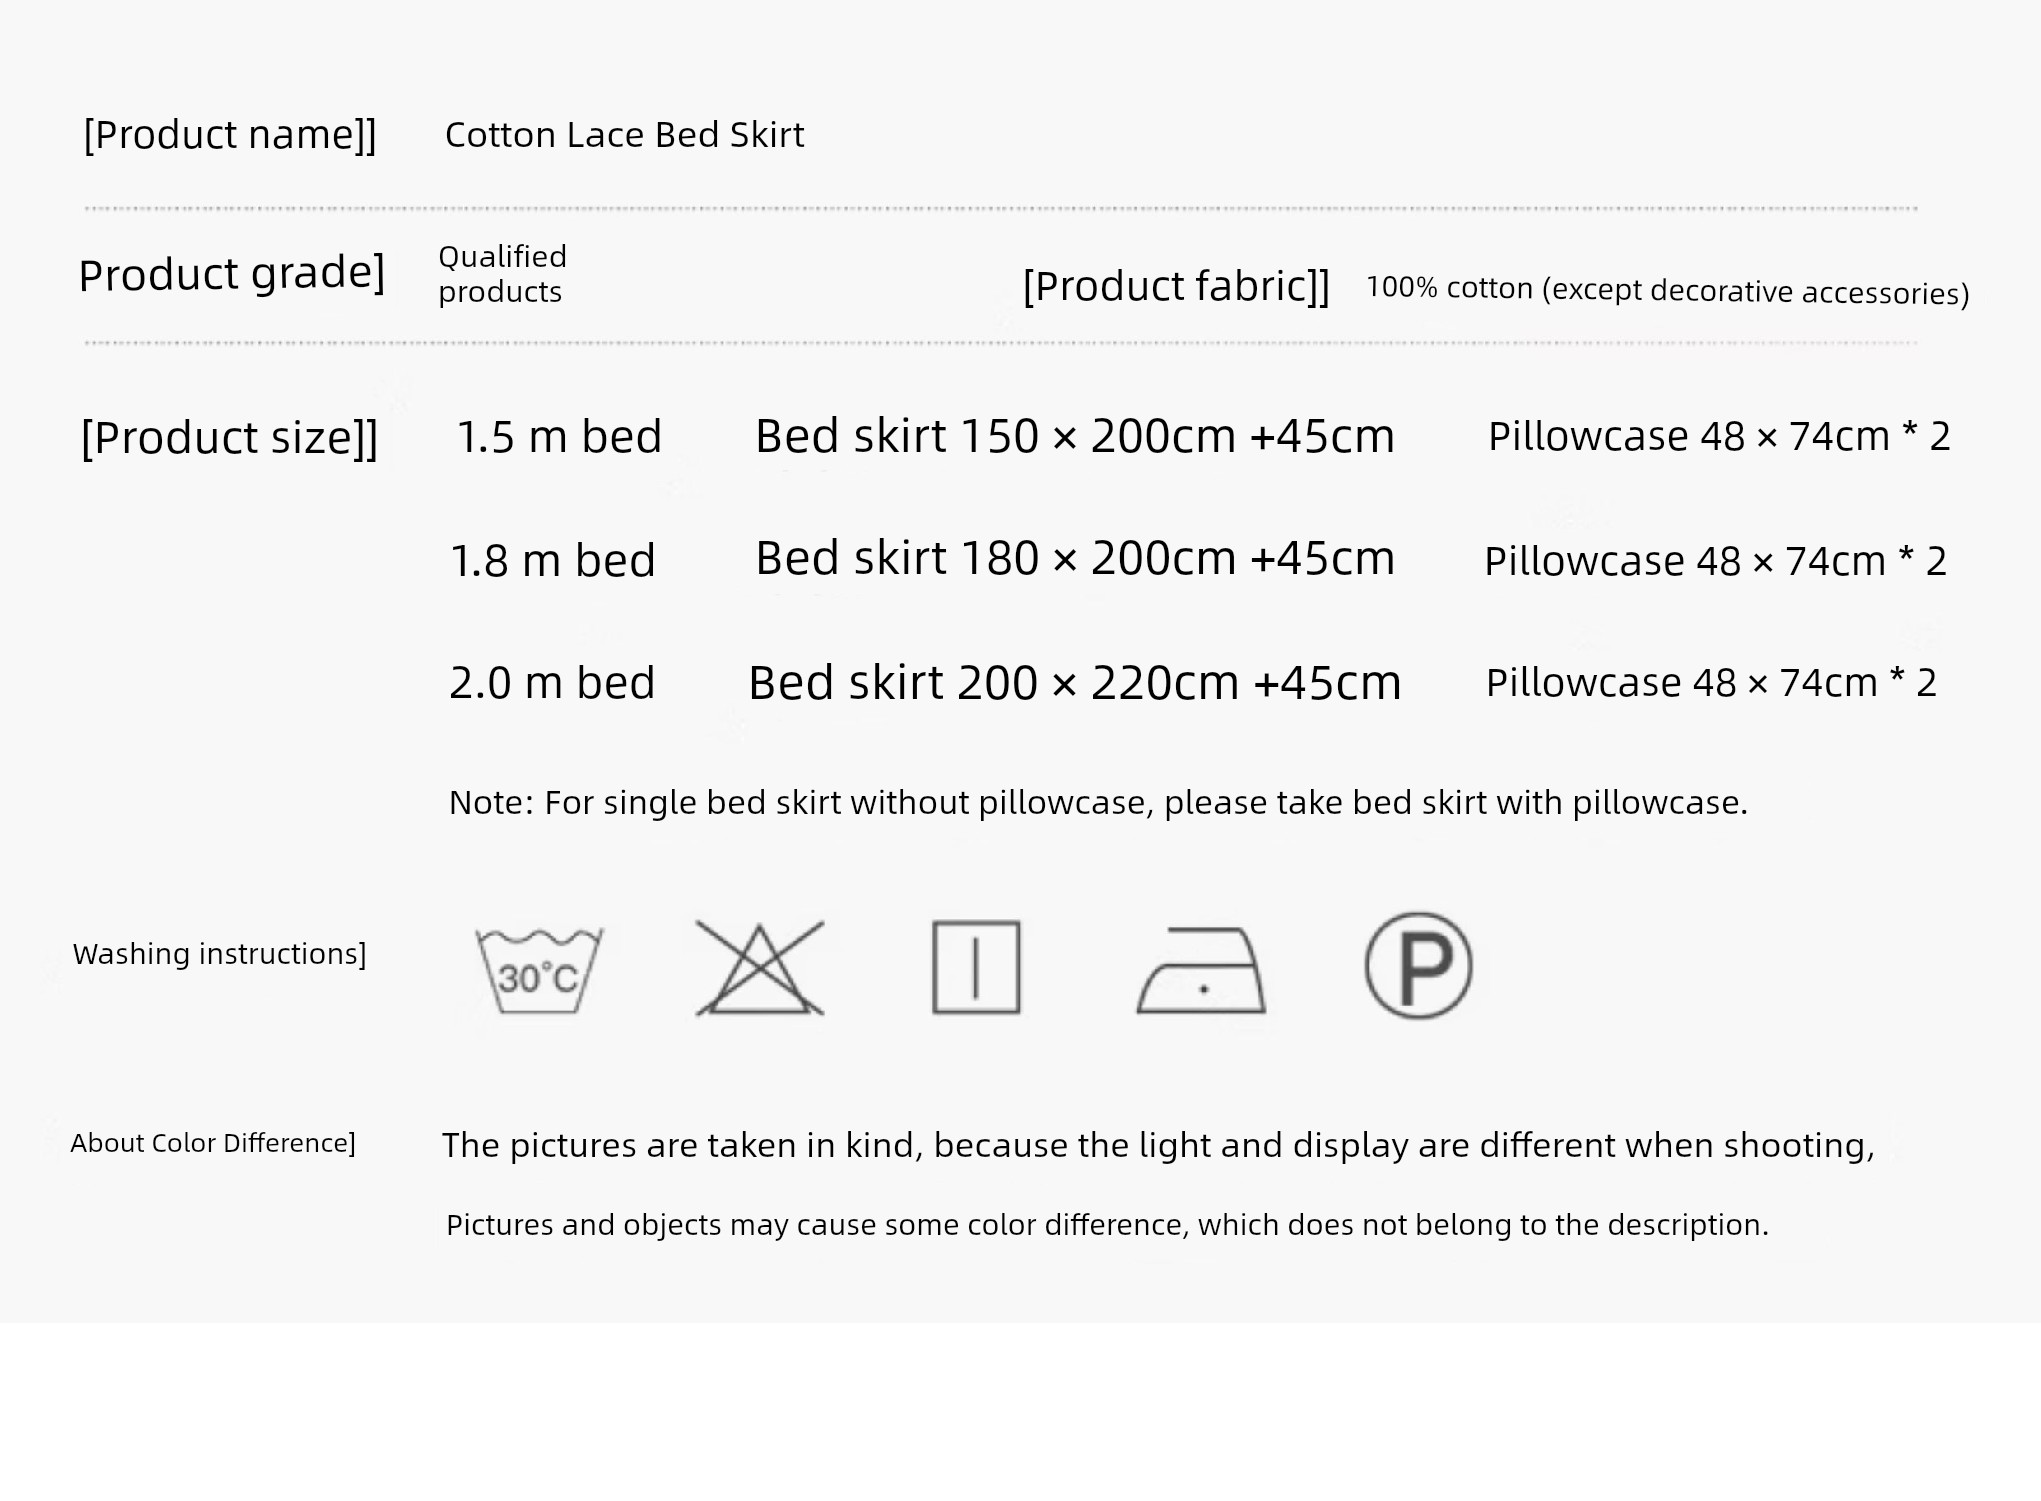Click the pillowcase size in 1.5 m row
Image resolution: width=2041 pixels, height=1501 pixels.
coord(1719,437)
